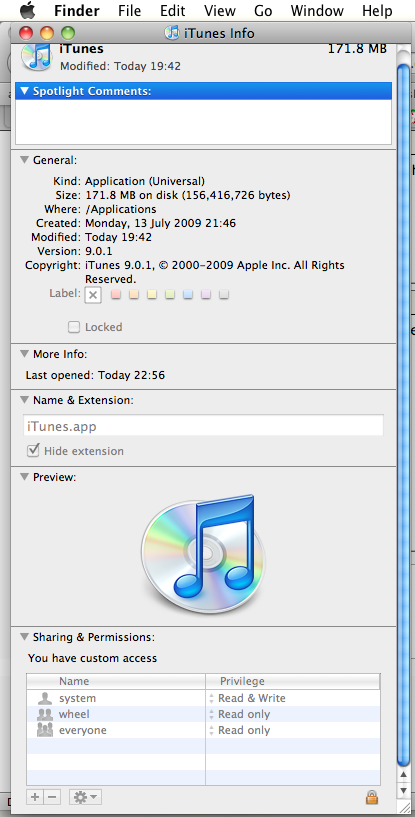Minimize the iTunes Info window
Viewport: 415px width, 817px height.
47,33
